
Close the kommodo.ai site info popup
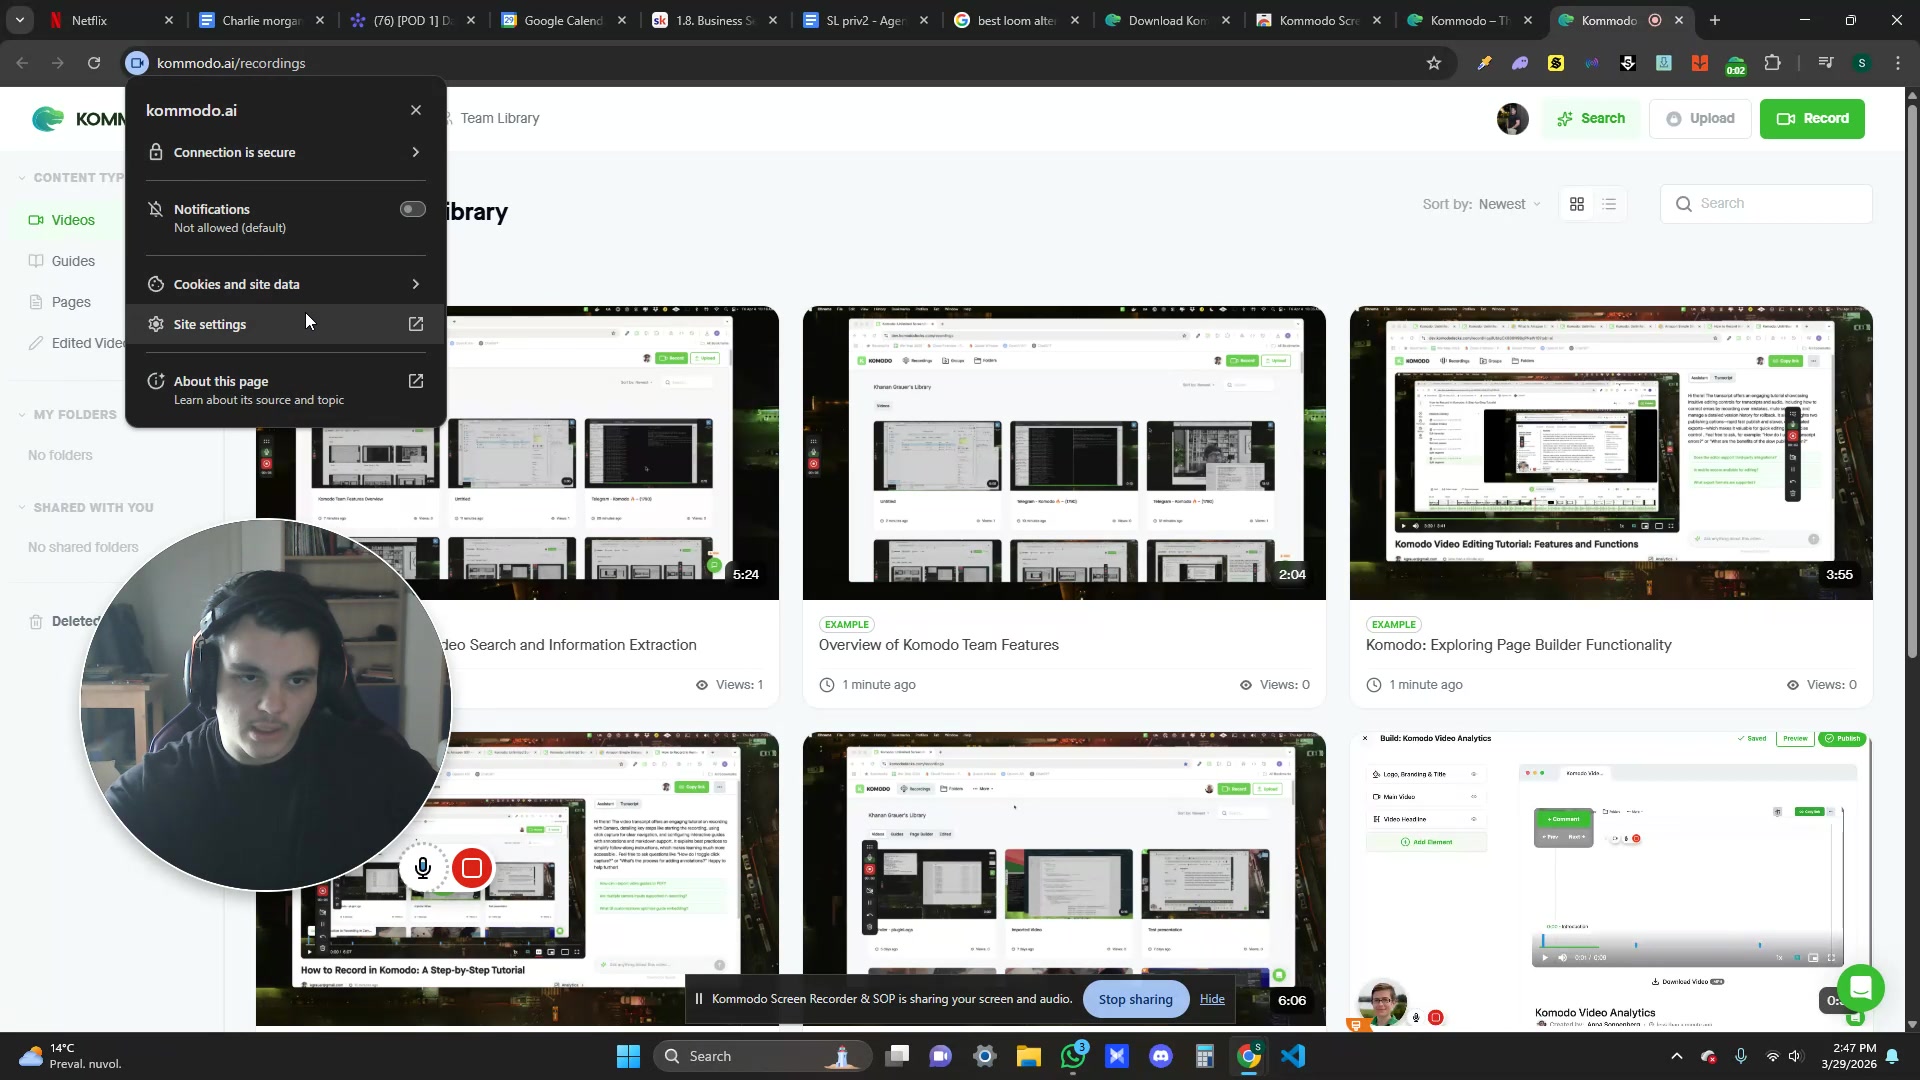[416, 110]
